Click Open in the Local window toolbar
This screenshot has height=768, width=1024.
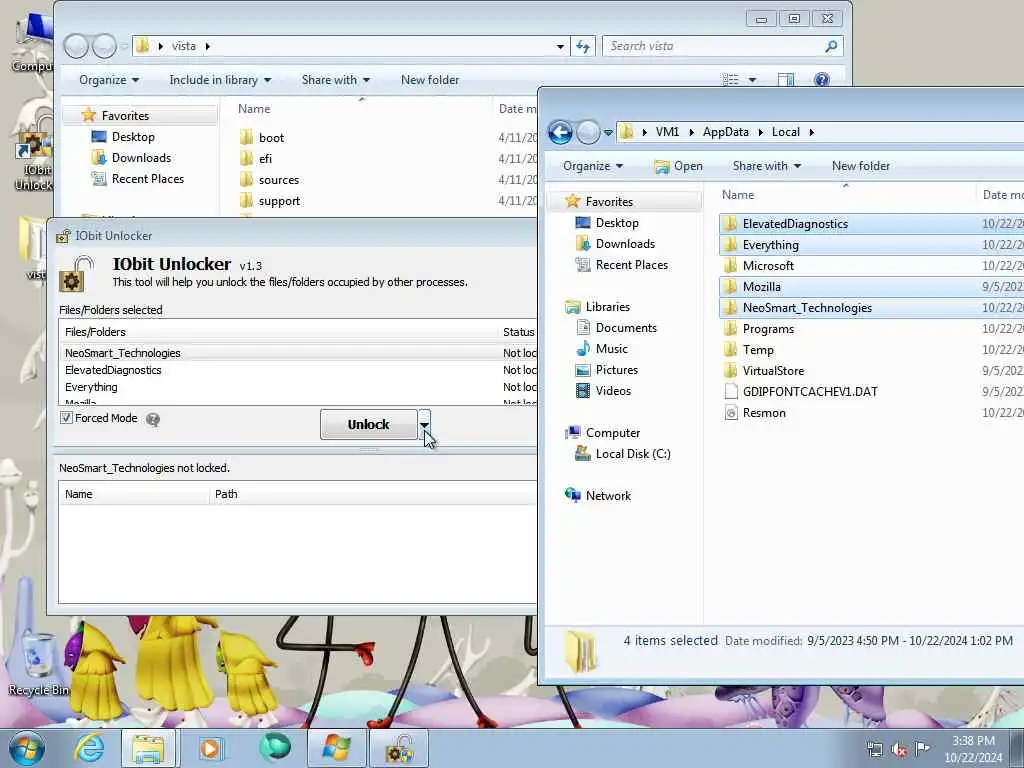tap(679, 166)
